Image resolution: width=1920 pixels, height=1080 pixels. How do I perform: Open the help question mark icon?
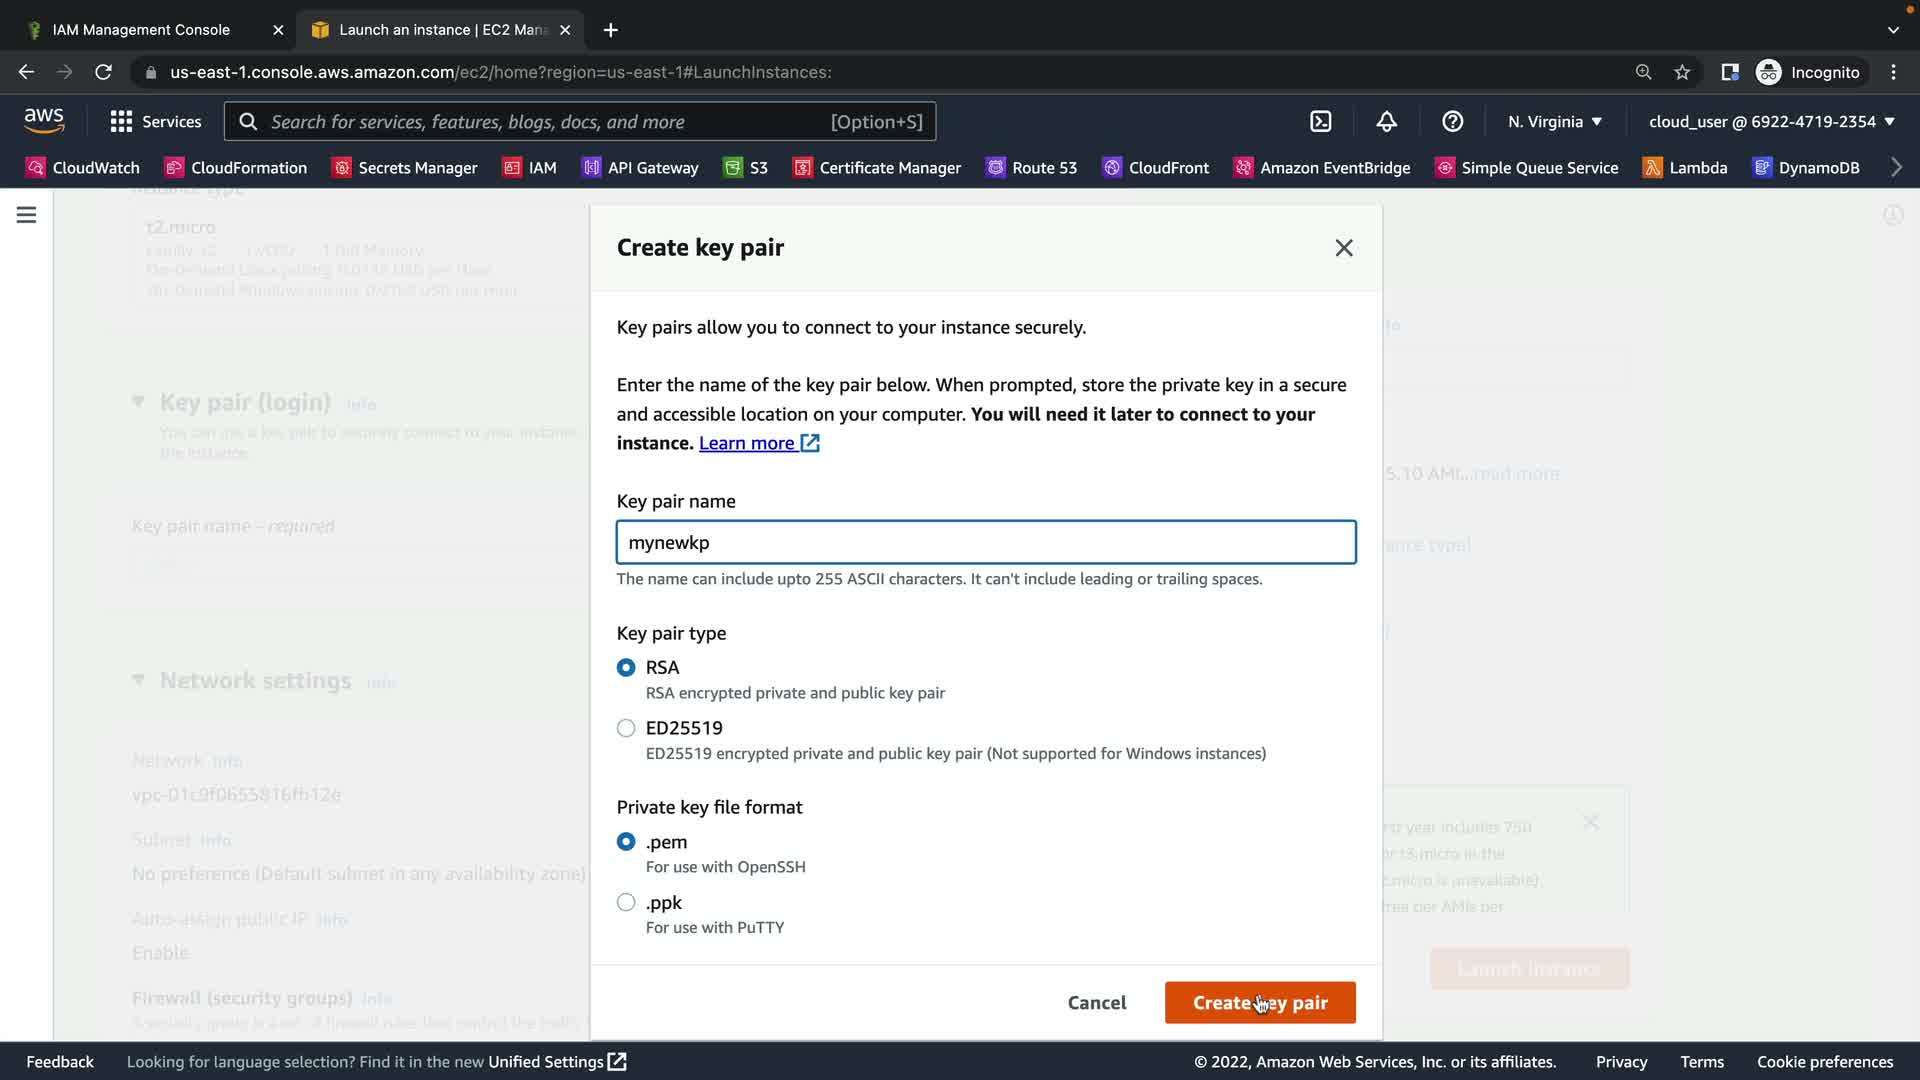tap(1452, 121)
